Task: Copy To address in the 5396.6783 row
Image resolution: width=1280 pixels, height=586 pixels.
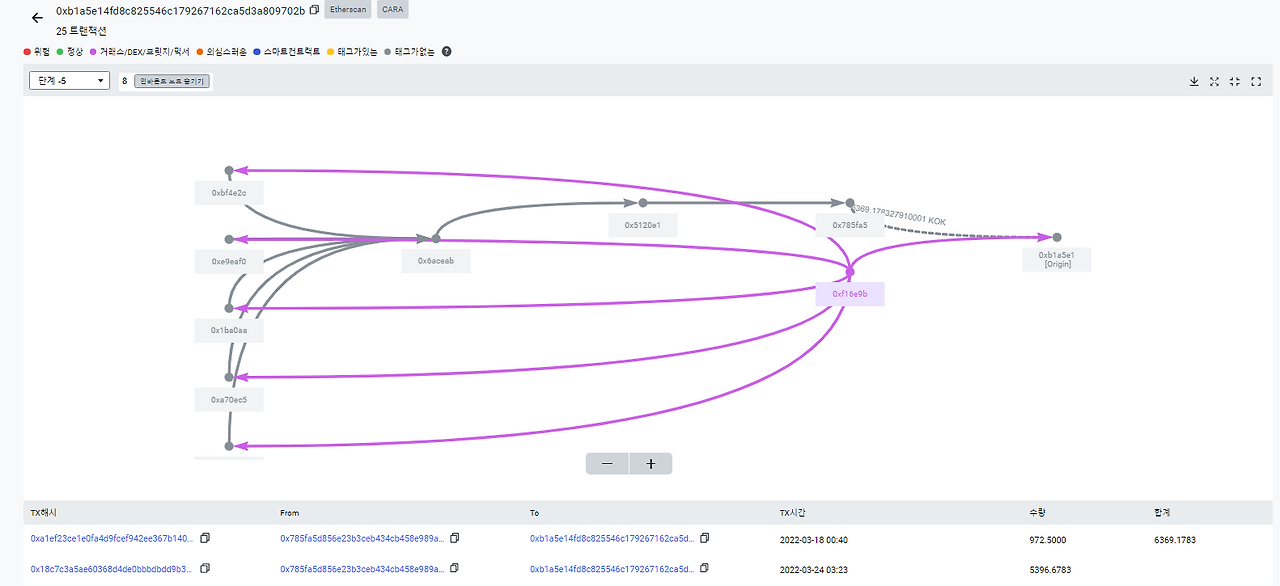Action: click(705, 568)
